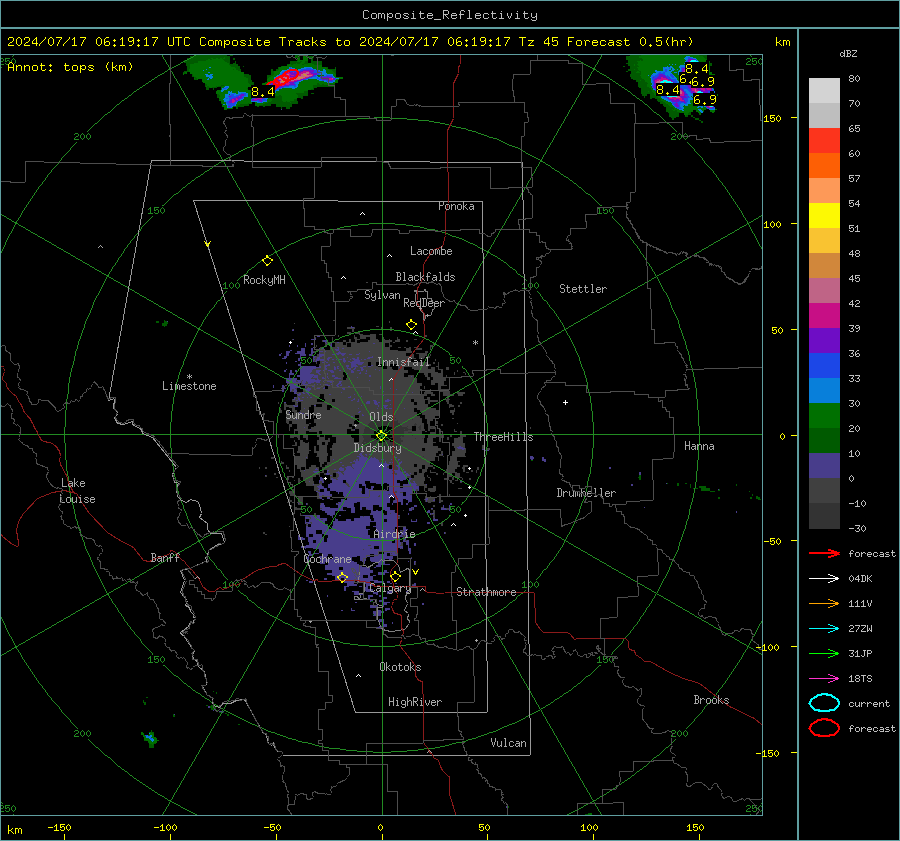Click yellow diamond marker near RedDeer
900x841 pixels.
pos(411,325)
